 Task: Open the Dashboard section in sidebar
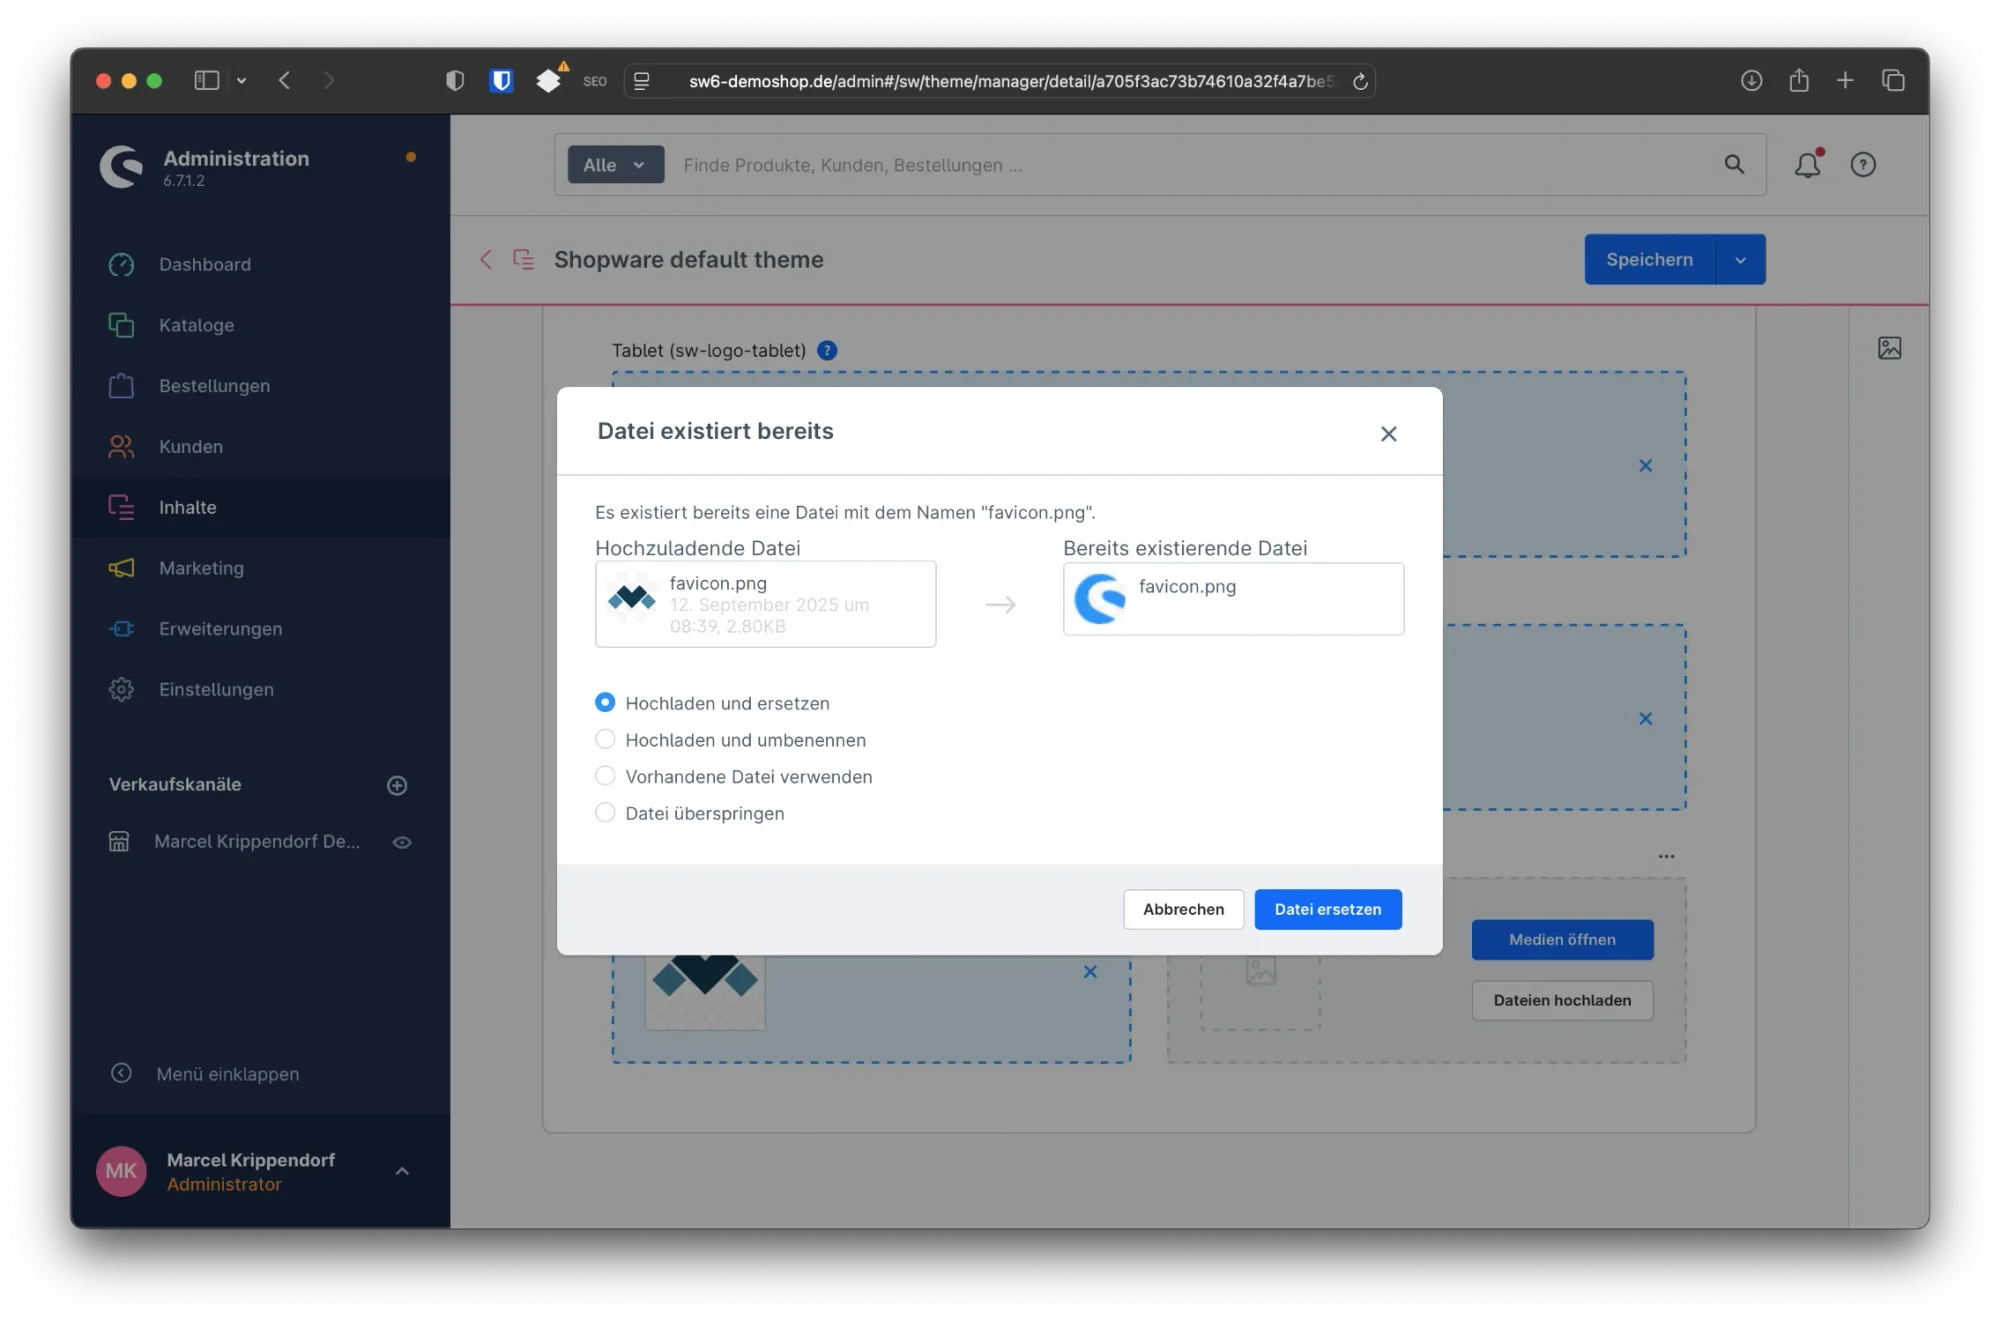click(205, 264)
